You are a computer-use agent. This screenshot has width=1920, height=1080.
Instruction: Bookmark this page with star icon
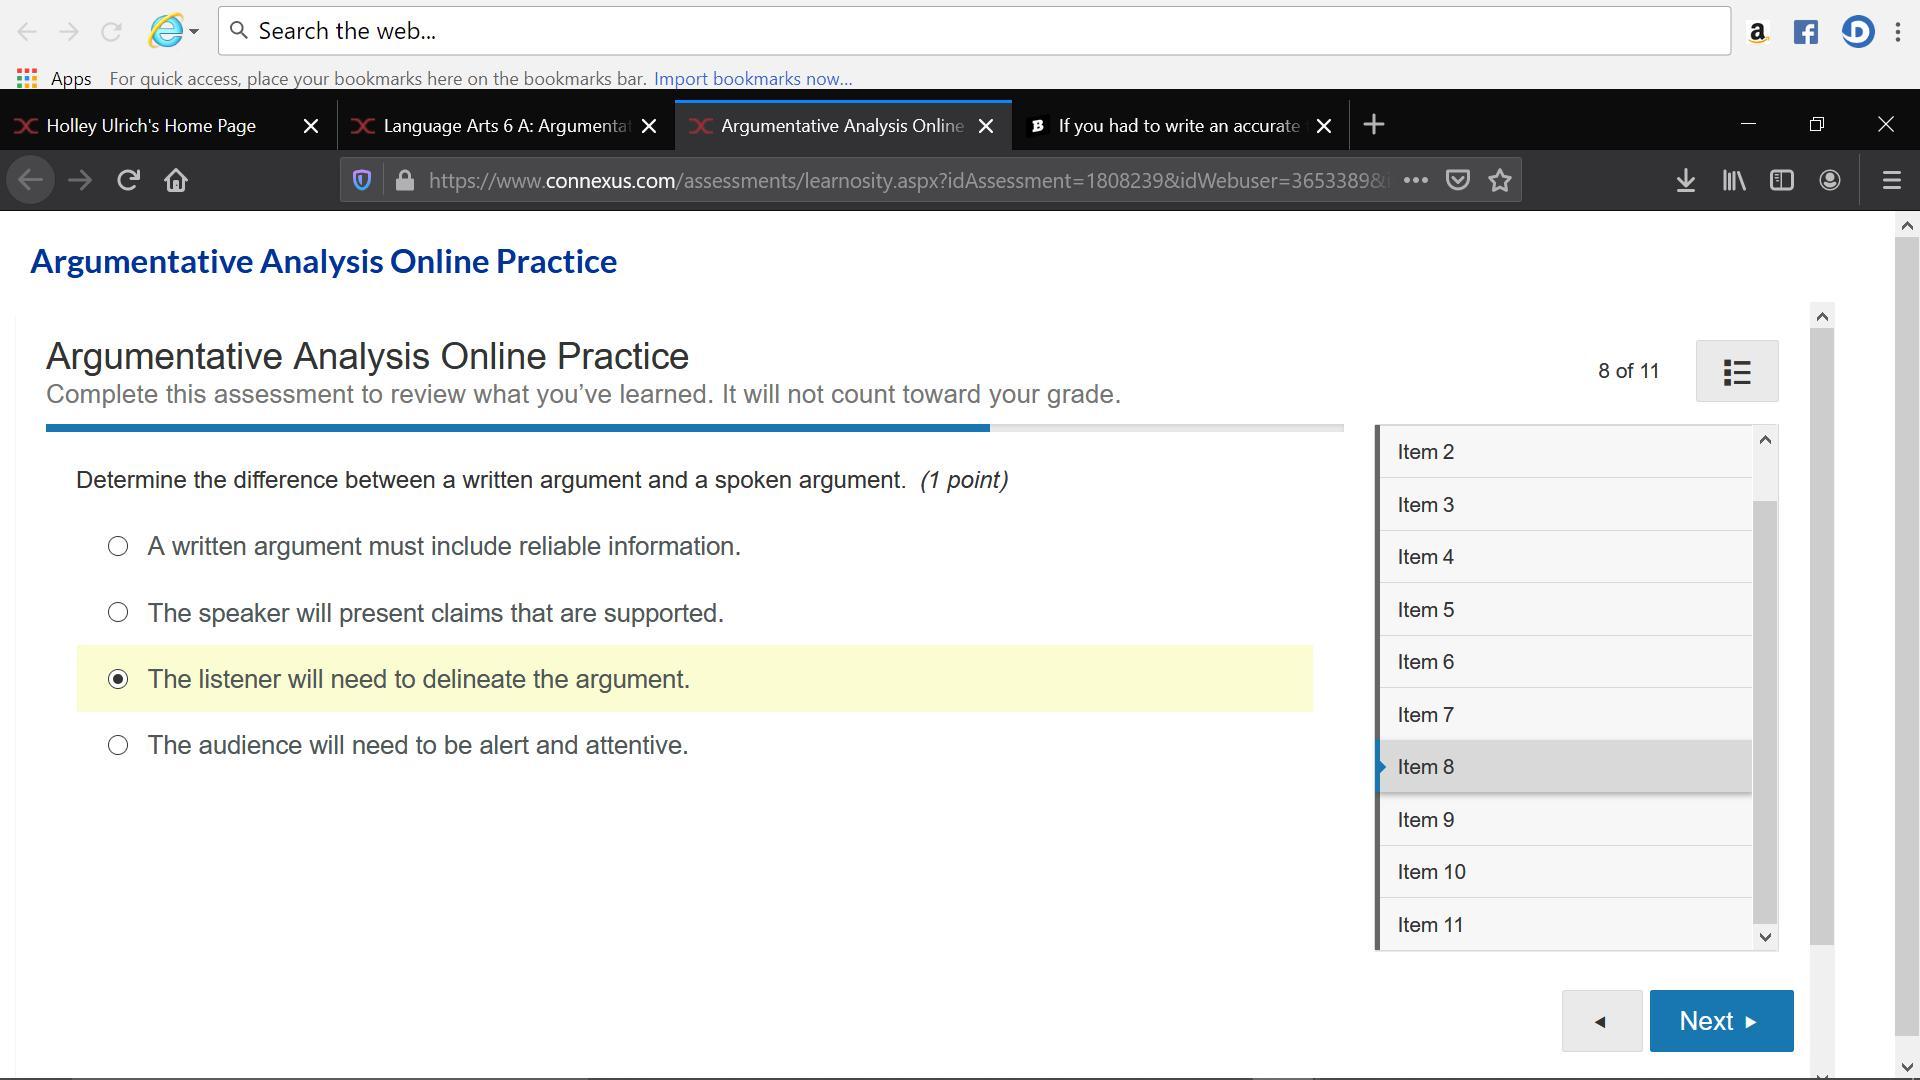coord(1499,181)
